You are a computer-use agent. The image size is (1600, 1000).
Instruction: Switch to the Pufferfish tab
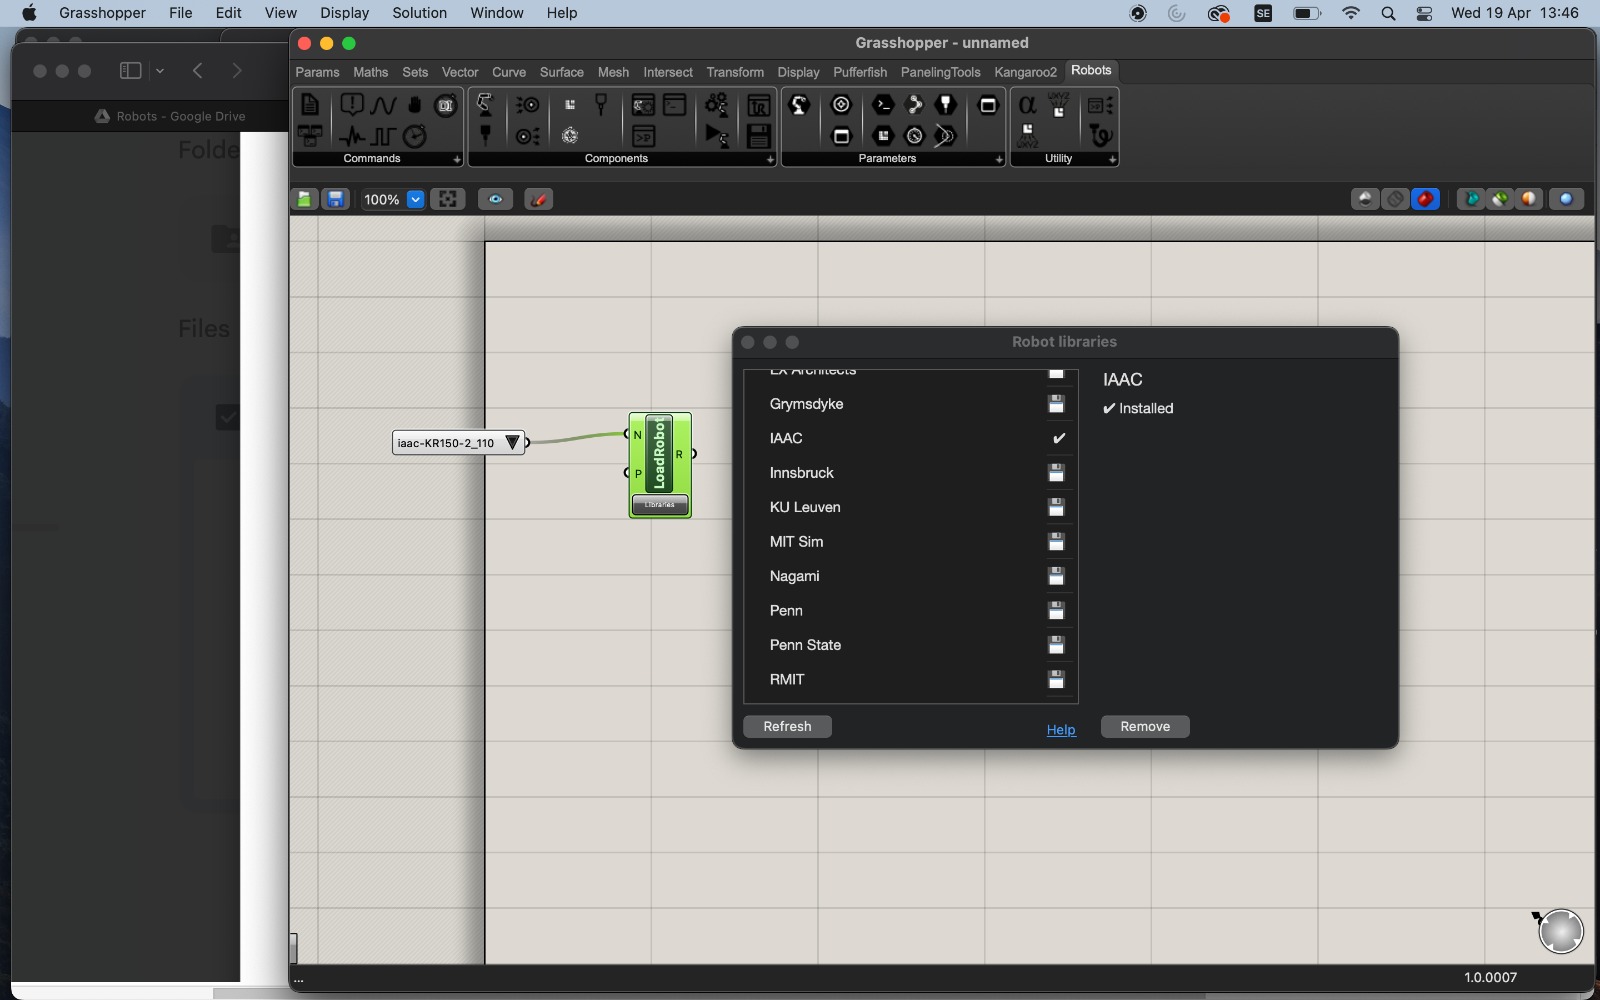860,72
